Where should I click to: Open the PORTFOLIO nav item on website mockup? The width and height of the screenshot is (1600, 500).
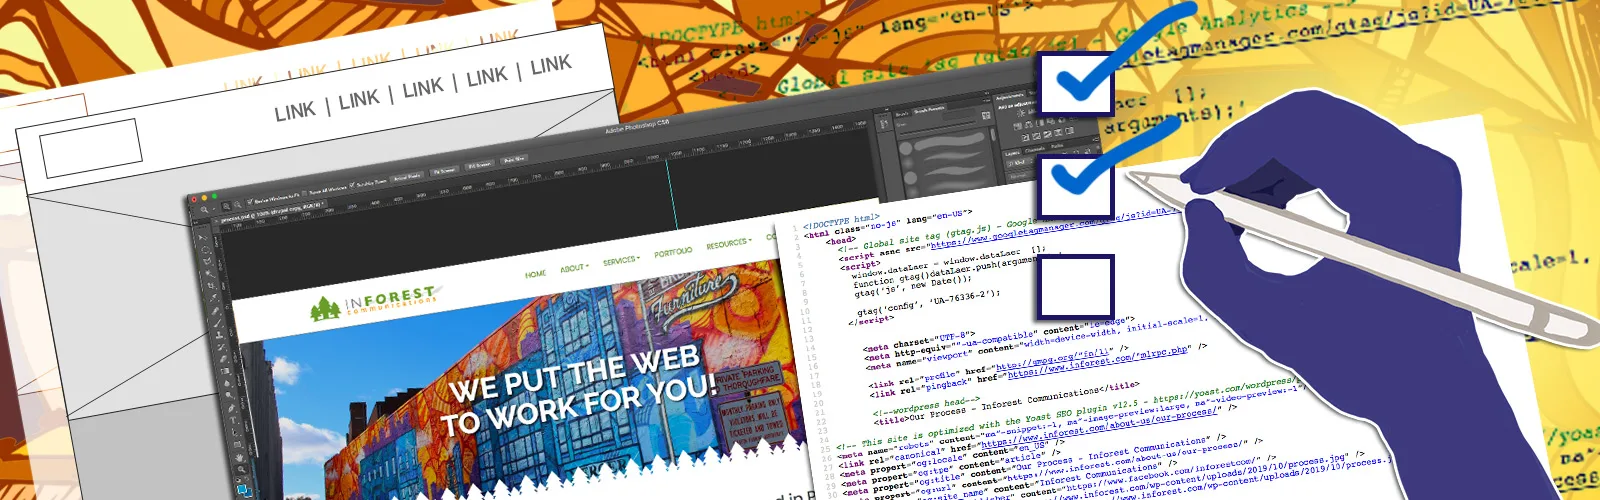coord(673,252)
